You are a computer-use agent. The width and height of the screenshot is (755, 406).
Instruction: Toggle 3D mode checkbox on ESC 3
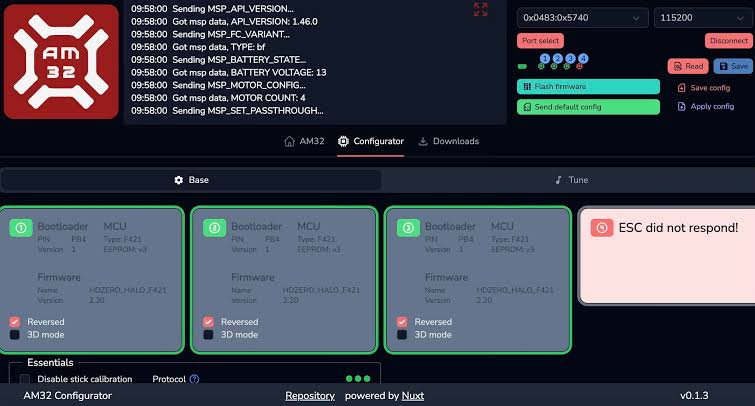[402, 335]
